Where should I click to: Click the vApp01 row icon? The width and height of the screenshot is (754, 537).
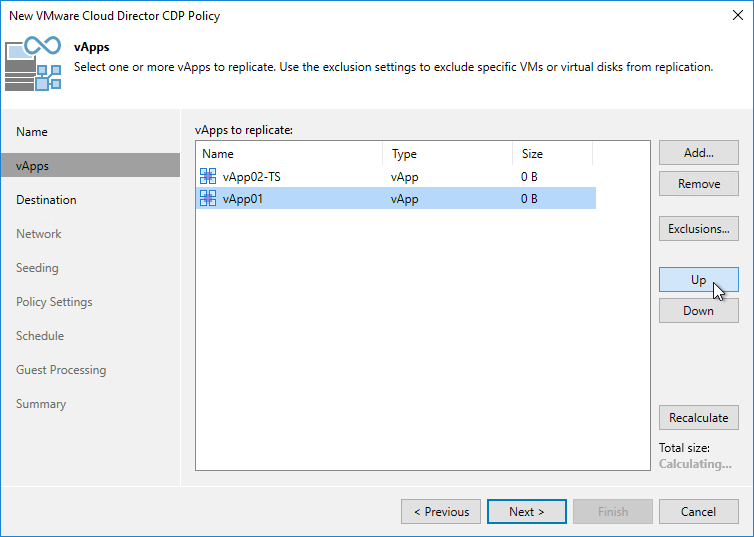pos(208,198)
